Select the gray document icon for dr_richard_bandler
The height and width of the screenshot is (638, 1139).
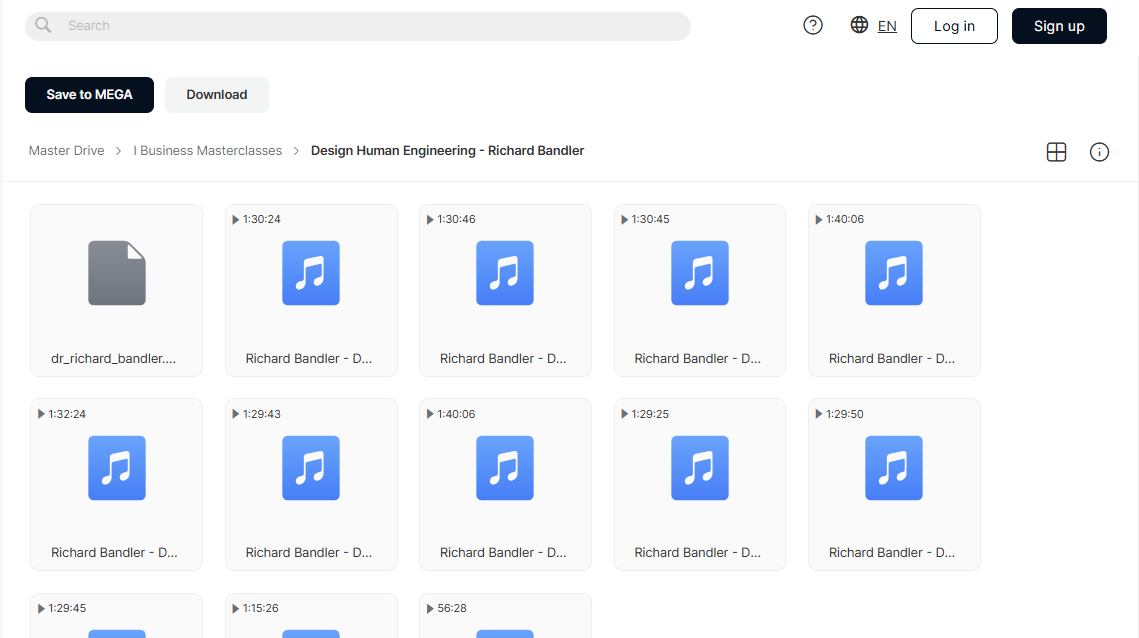pyautogui.click(x=117, y=272)
